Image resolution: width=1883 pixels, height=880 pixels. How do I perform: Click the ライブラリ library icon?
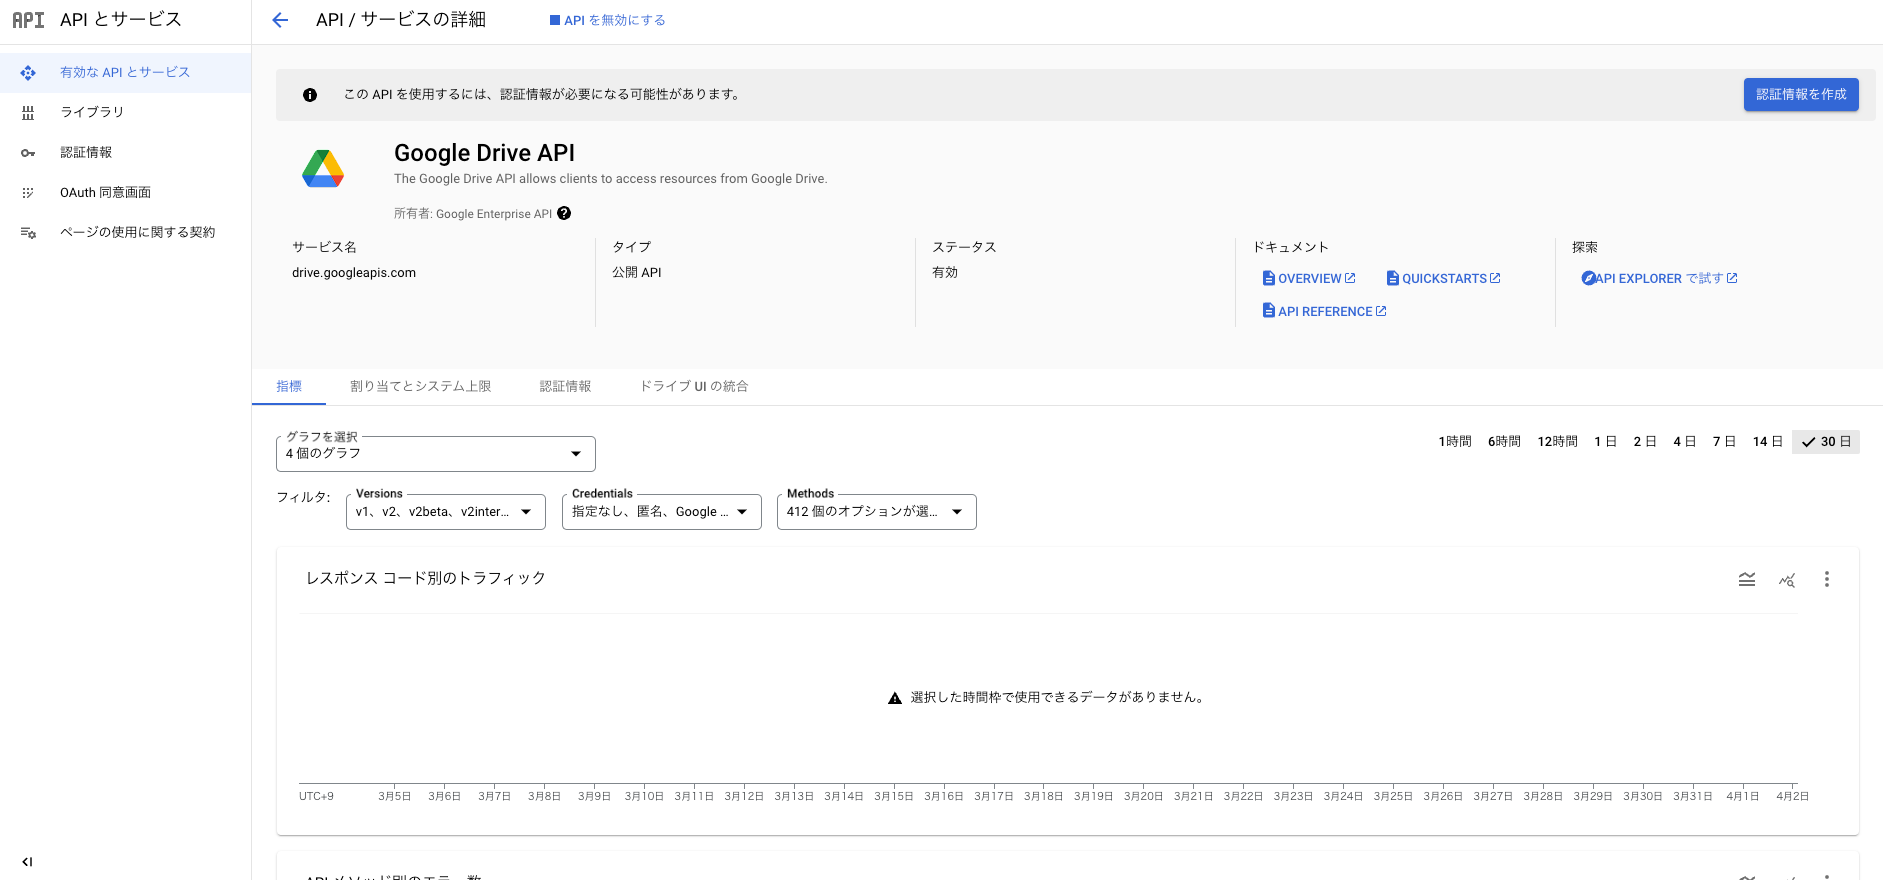coord(28,113)
